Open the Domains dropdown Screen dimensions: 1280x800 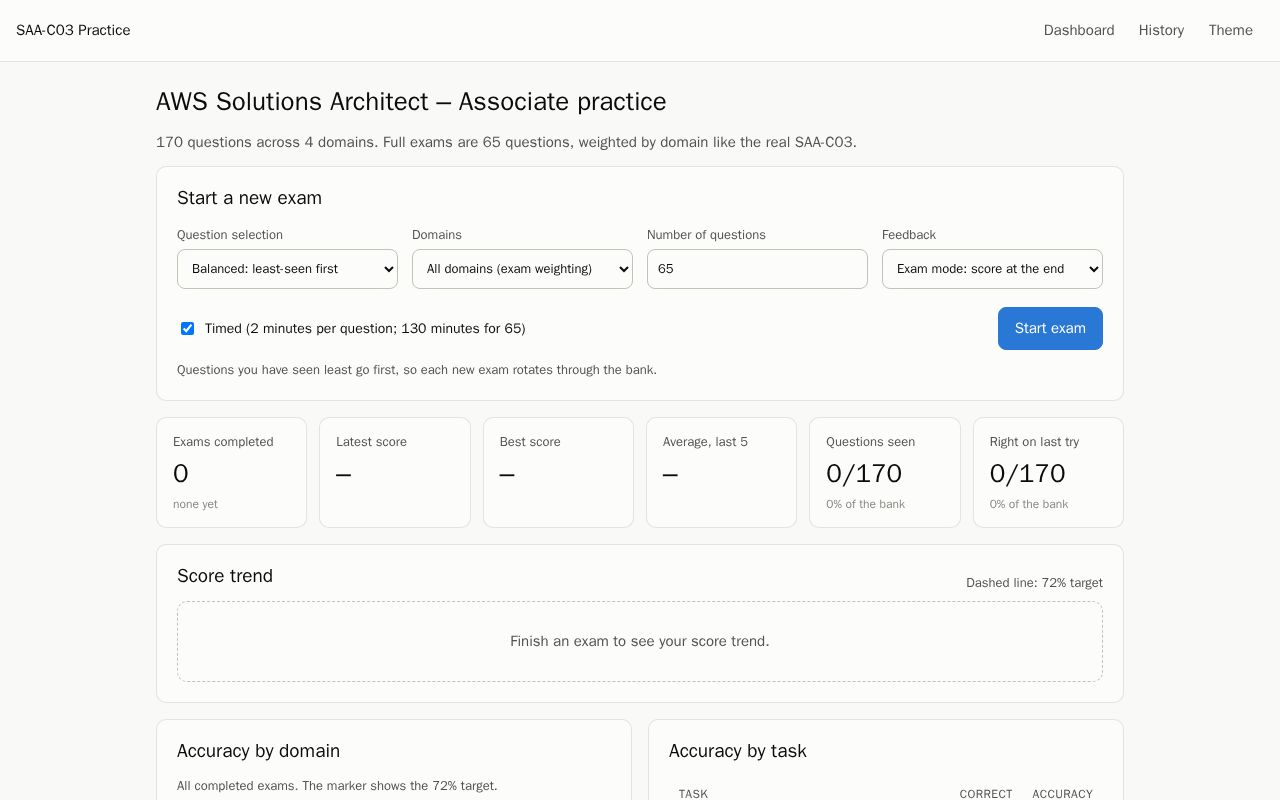point(522,269)
